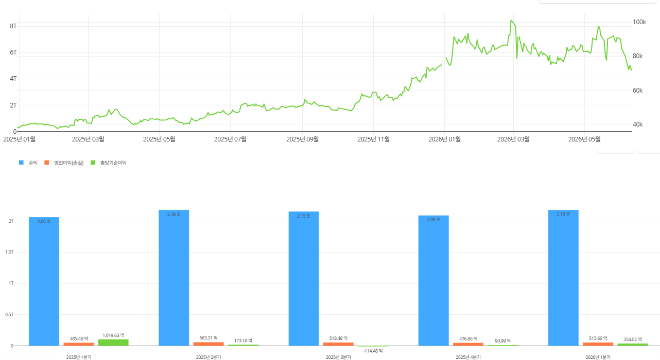
Task: Click the orange legend color square
Action: pyautogui.click(x=47, y=163)
